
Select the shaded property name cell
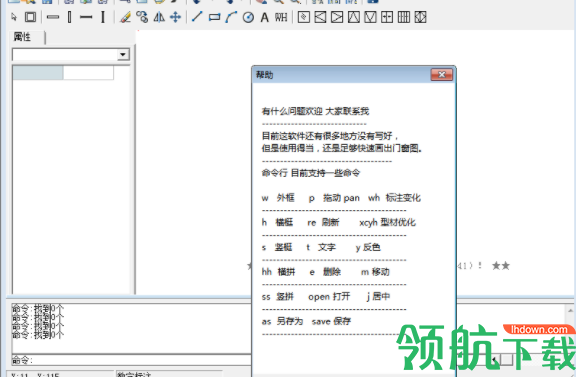point(38,73)
